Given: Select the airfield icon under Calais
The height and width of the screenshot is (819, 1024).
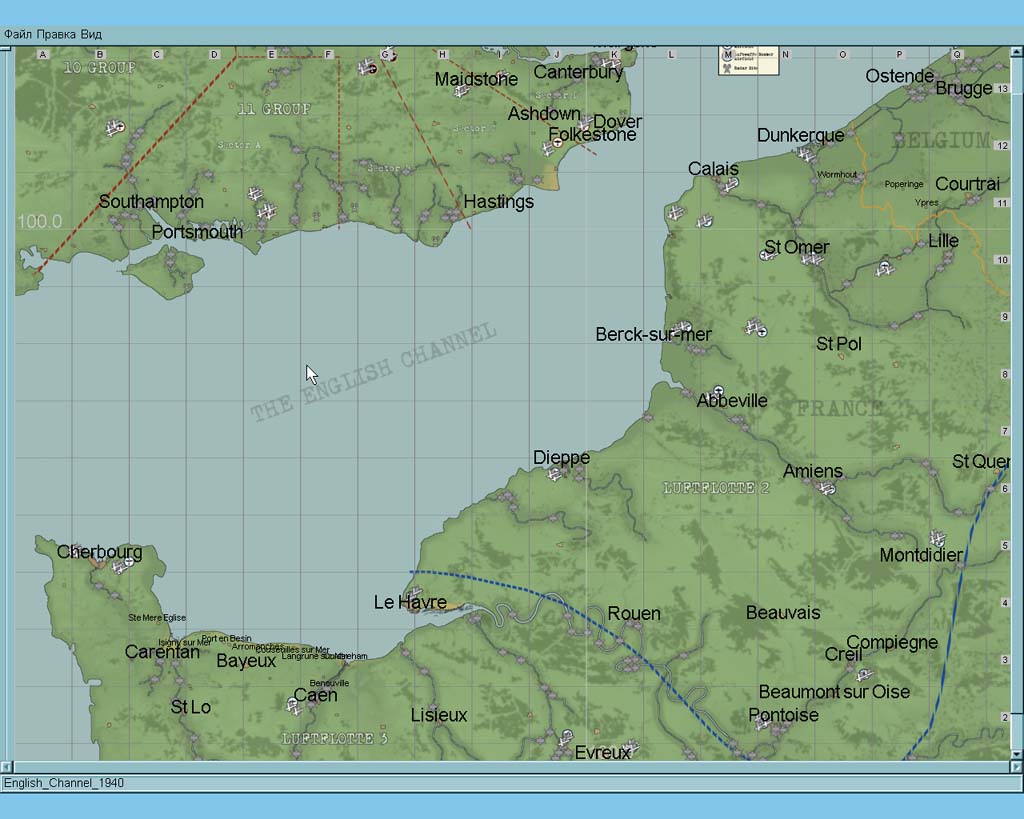Looking at the screenshot, I should (730, 184).
